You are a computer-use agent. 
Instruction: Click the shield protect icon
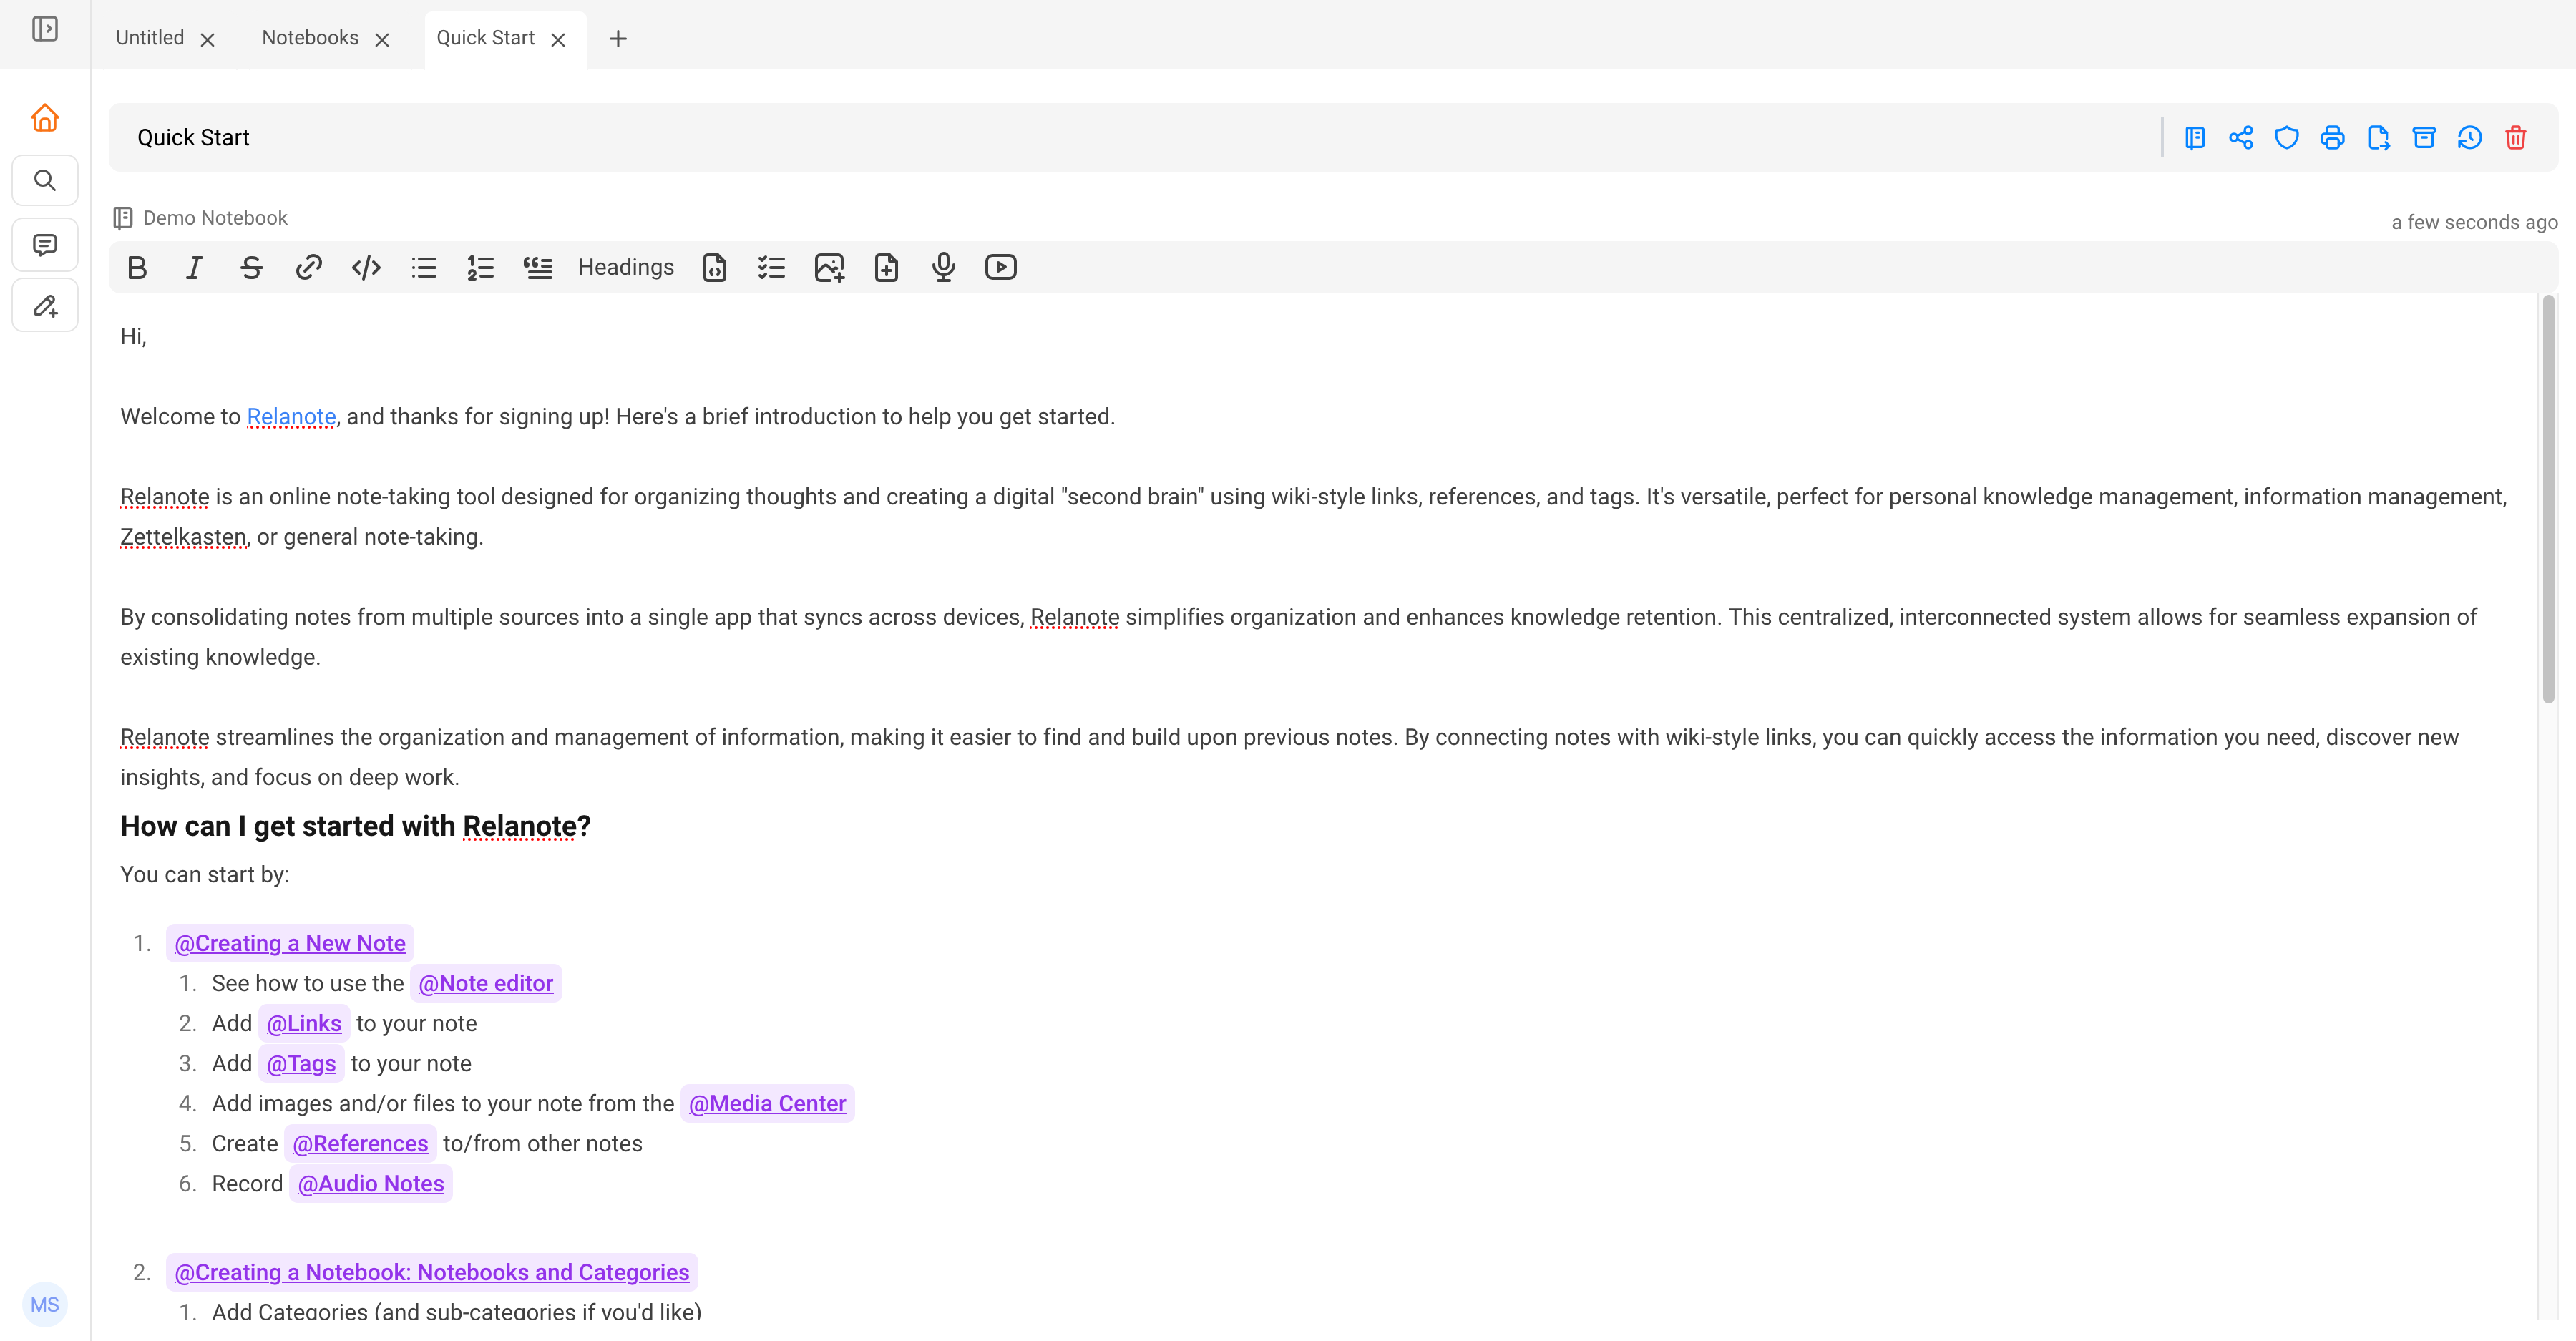pyautogui.click(x=2287, y=138)
